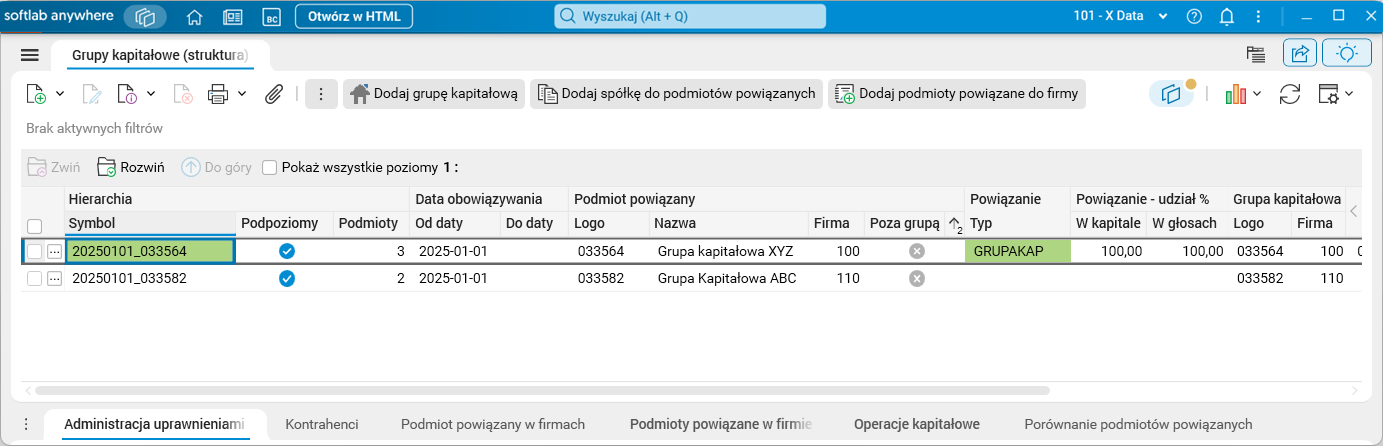Viewport: 1383px width, 446px height.
Task: Switch to the Administracja uprawnieniami tab
Action: 155,424
